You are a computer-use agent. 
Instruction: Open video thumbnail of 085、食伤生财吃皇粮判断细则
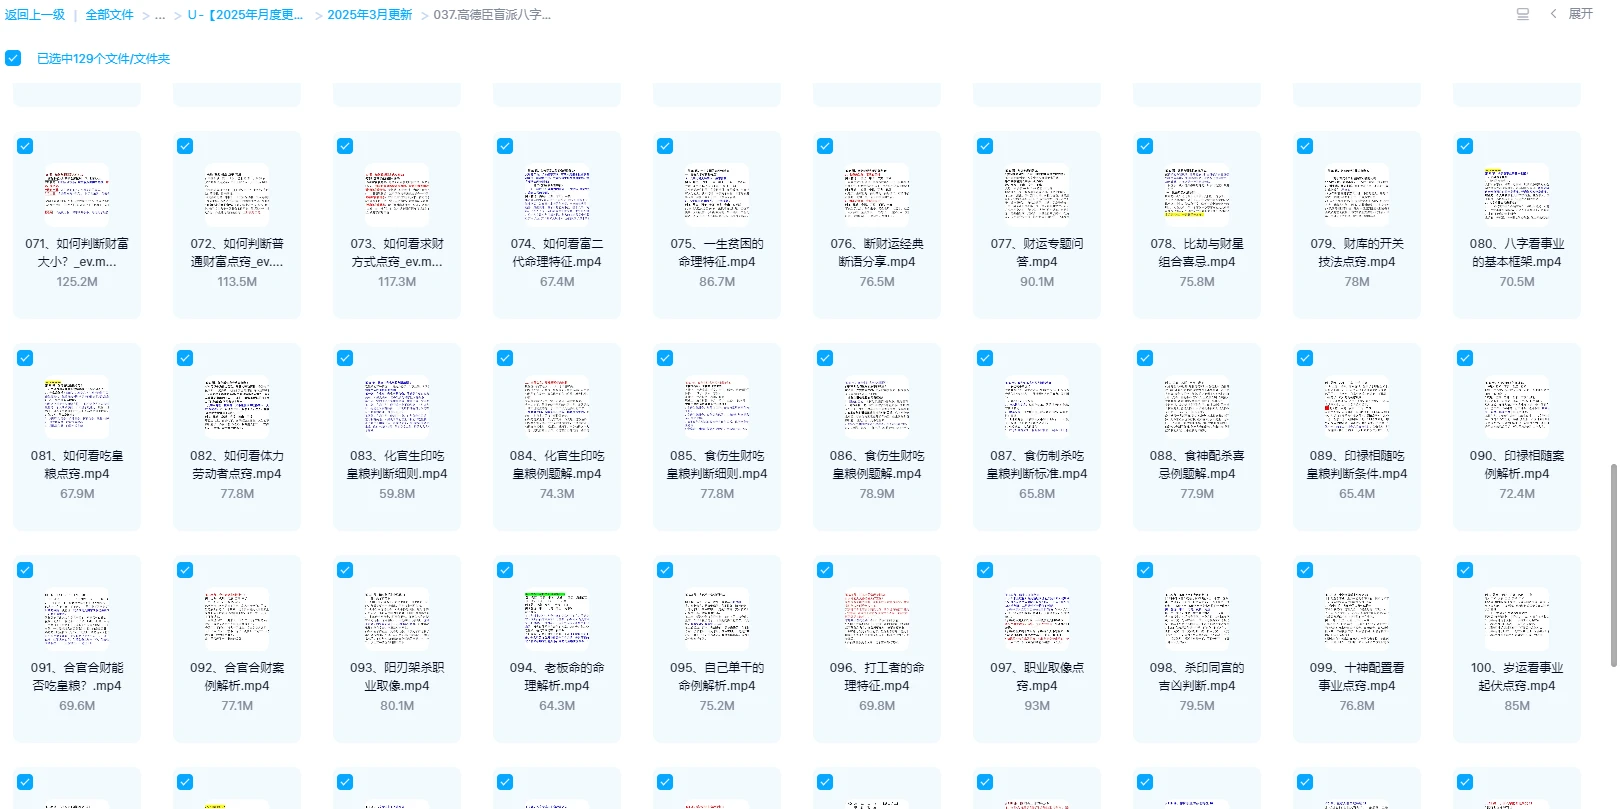coord(717,405)
